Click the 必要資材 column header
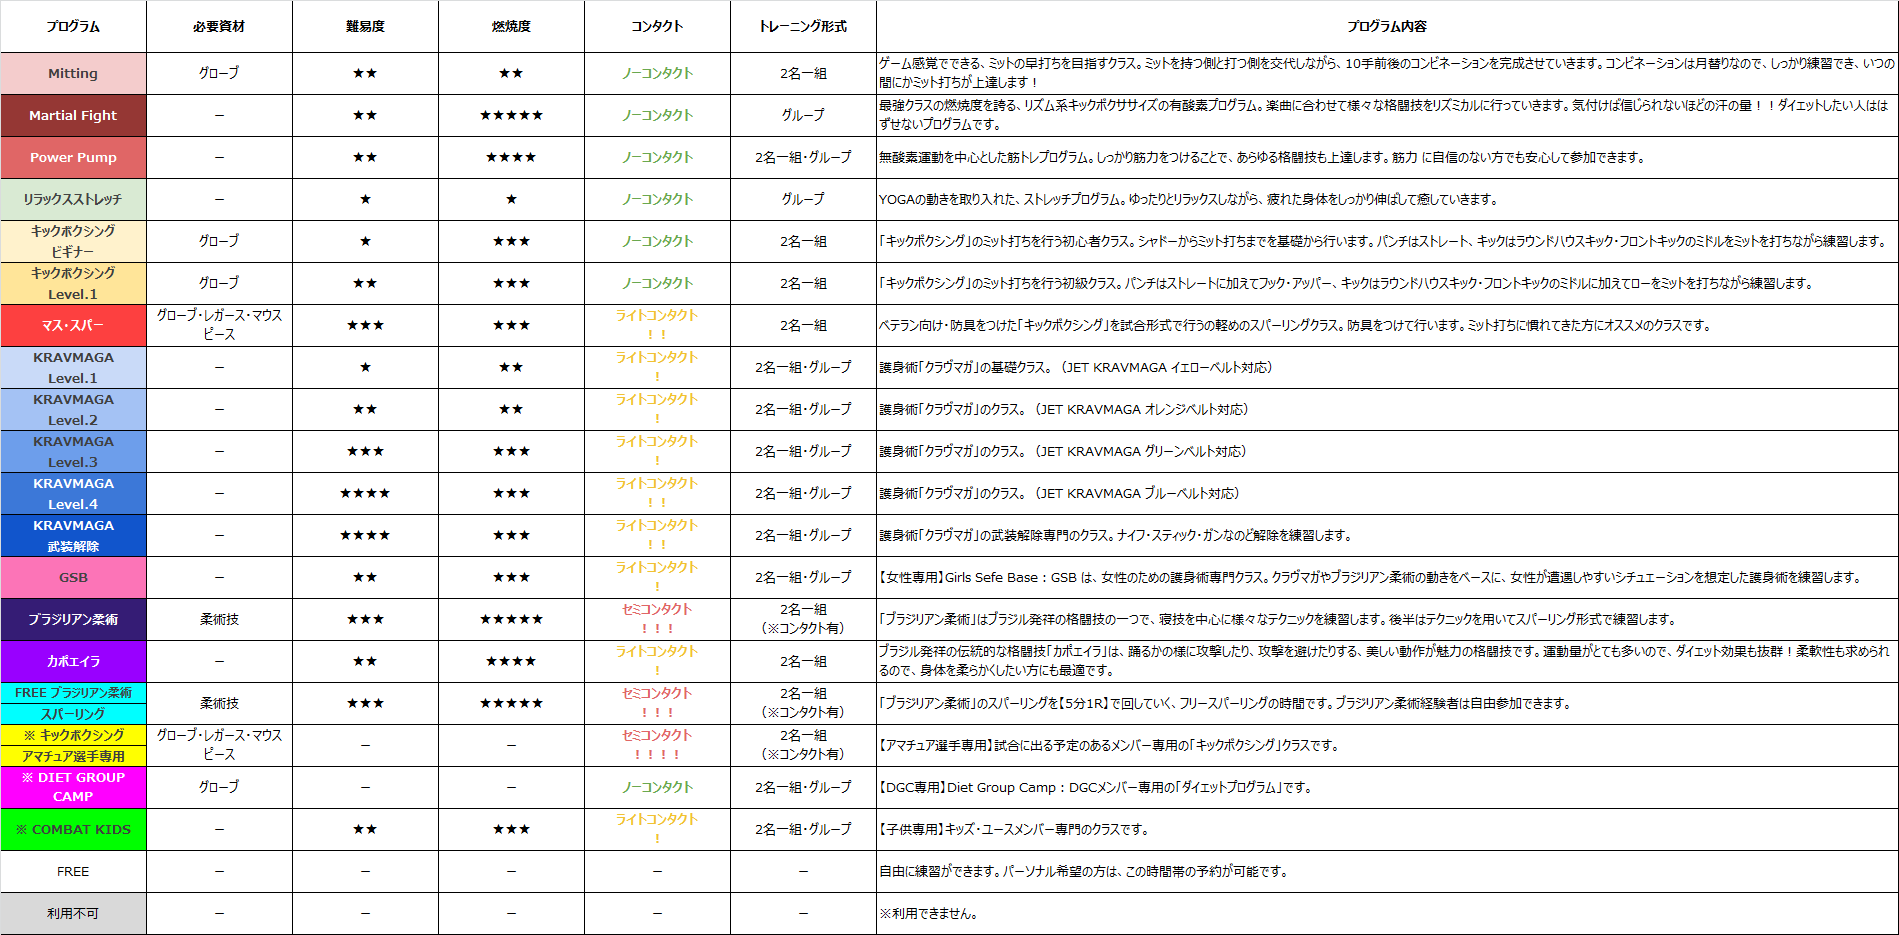 [x=219, y=26]
